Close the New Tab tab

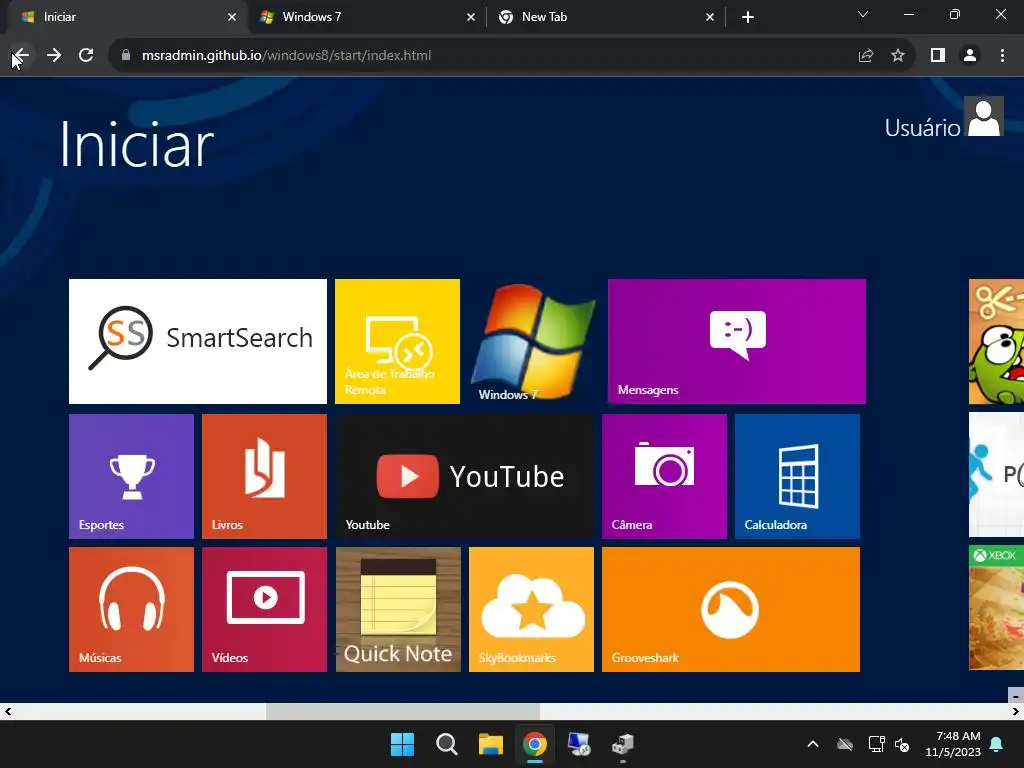pos(710,17)
